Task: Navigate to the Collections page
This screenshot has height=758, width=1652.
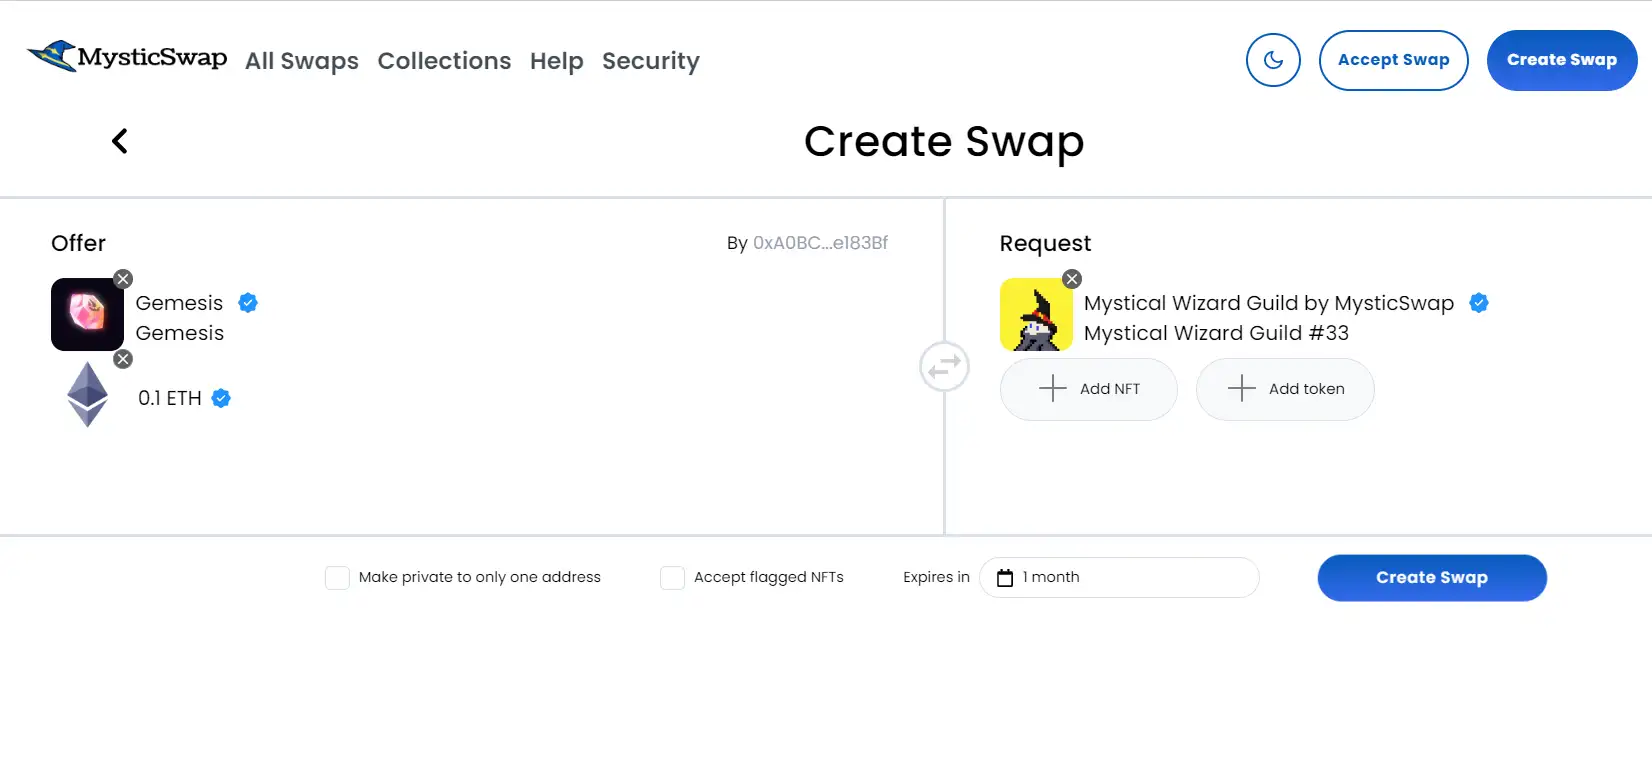Action: [444, 61]
